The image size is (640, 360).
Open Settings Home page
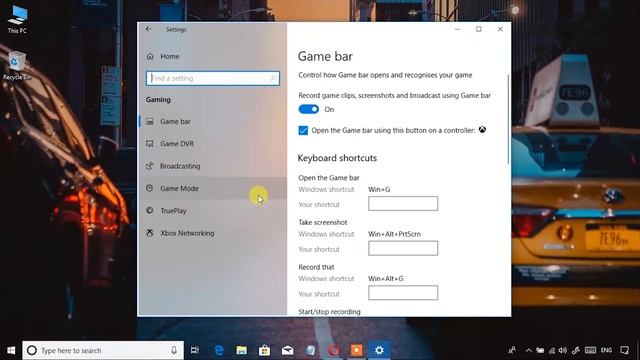pos(170,56)
